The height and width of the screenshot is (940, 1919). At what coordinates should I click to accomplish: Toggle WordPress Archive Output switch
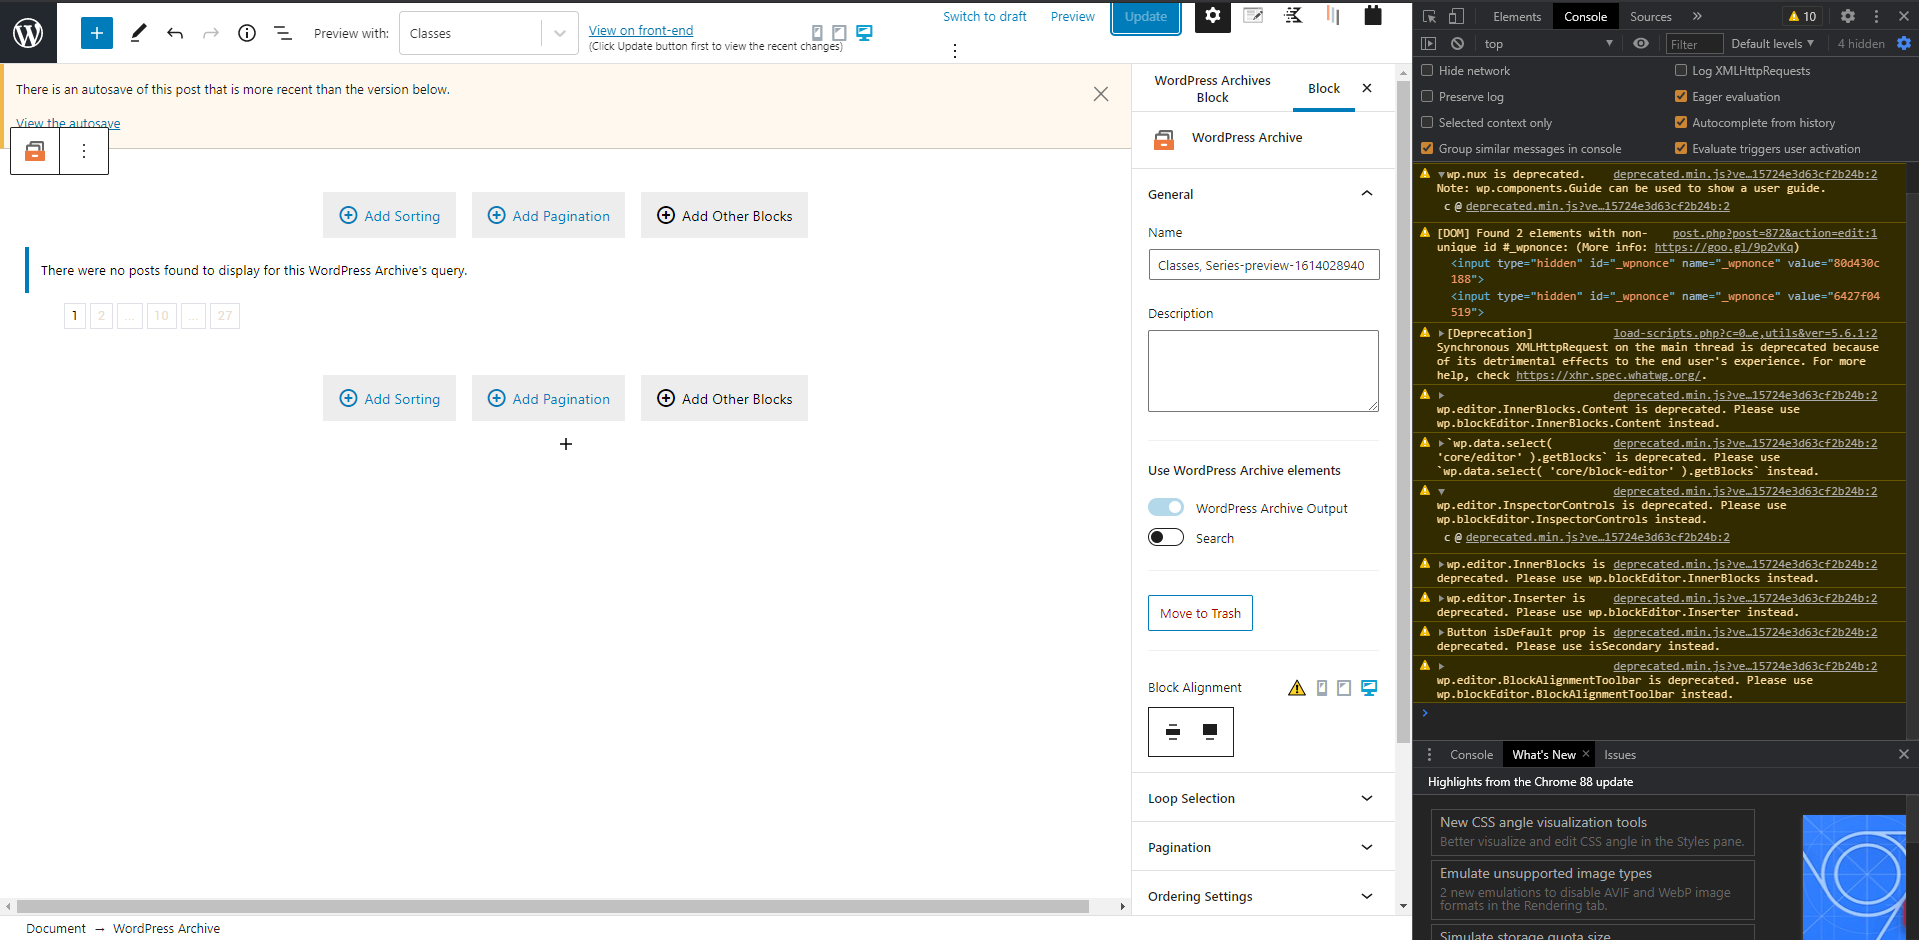click(x=1166, y=508)
